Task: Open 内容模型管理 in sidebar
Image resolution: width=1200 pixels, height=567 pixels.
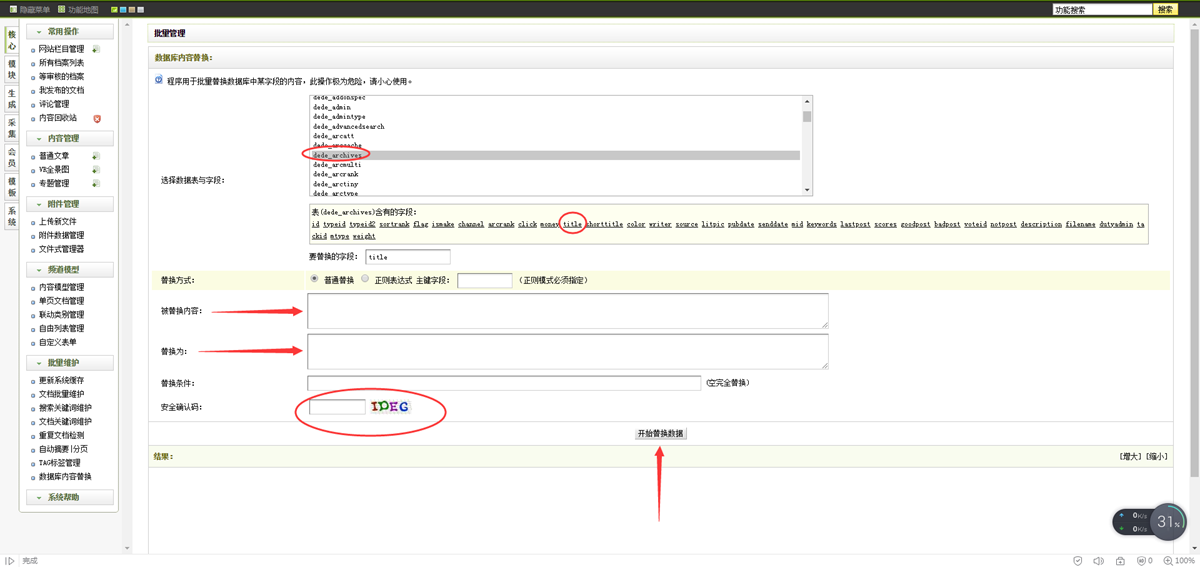Action: pos(62,287)
